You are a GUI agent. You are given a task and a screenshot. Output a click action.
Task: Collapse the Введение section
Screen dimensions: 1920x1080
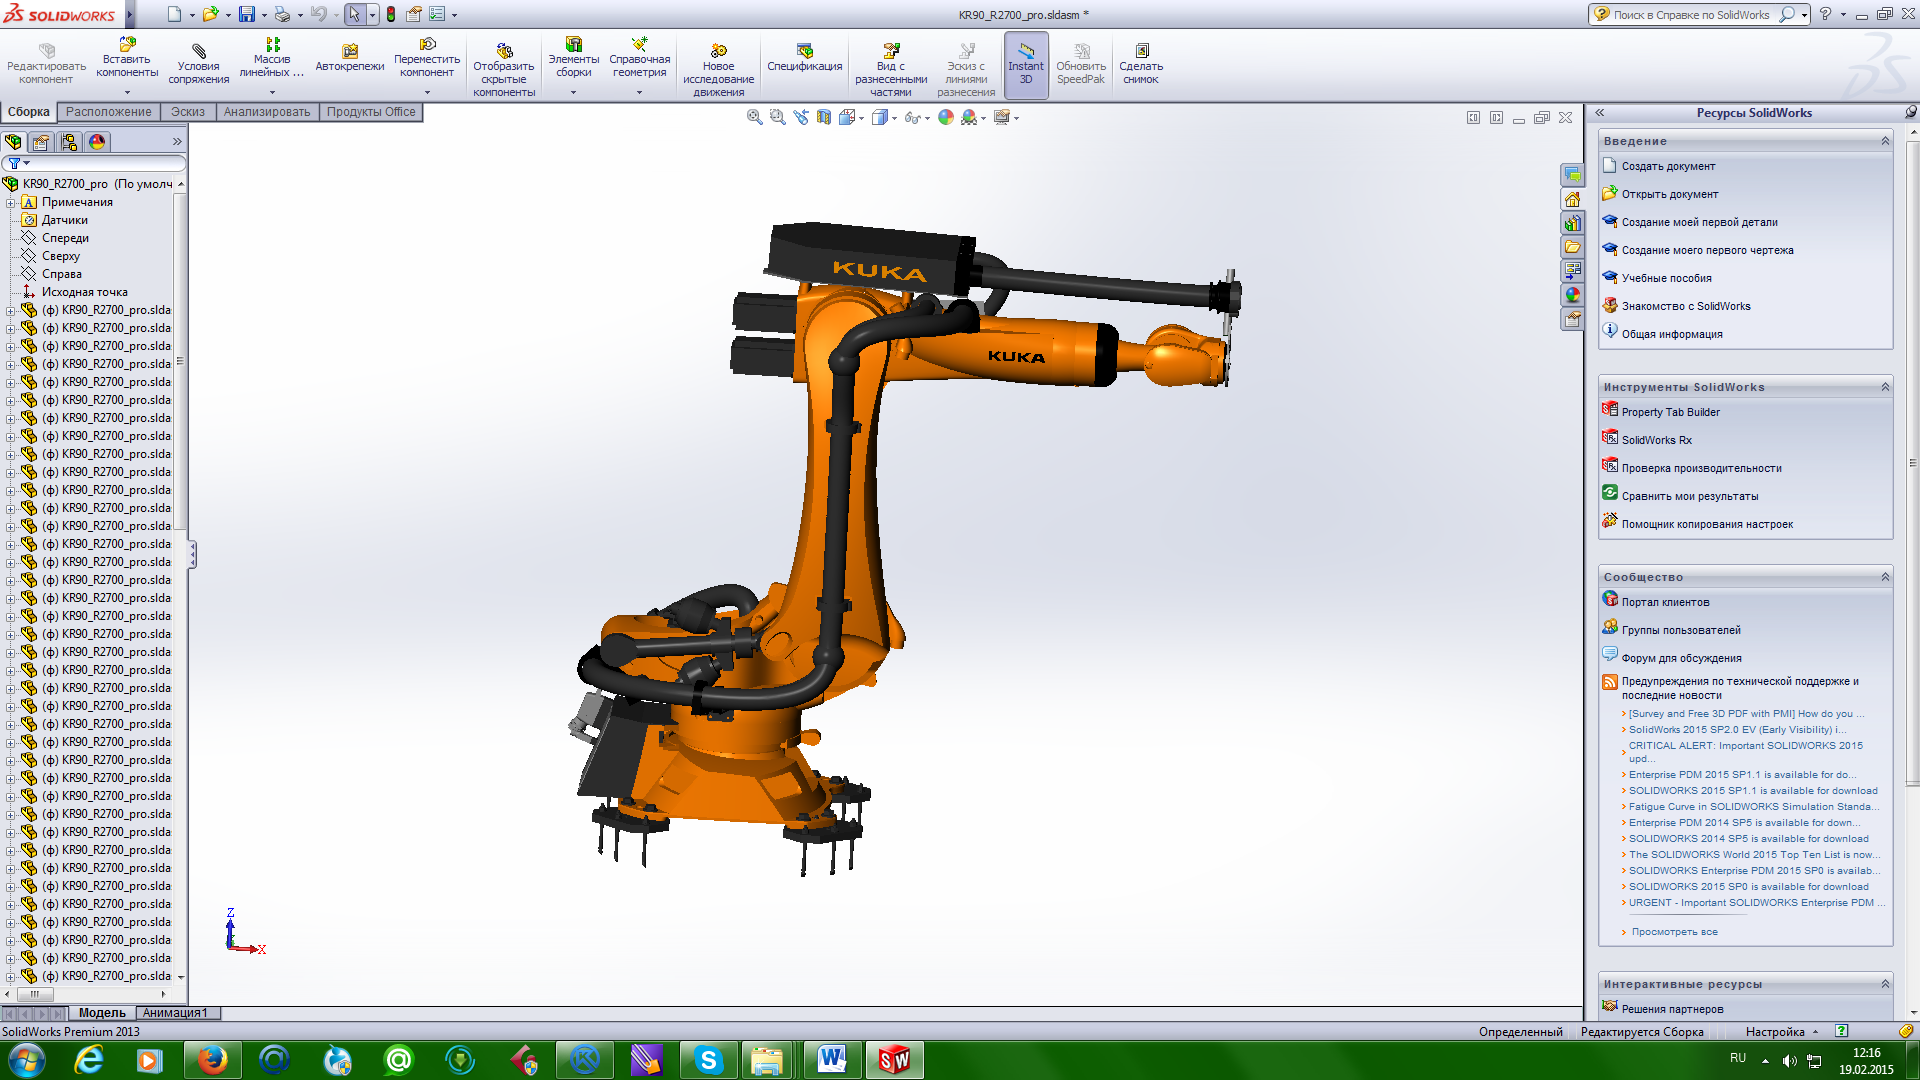click(x=1885, y=141)
